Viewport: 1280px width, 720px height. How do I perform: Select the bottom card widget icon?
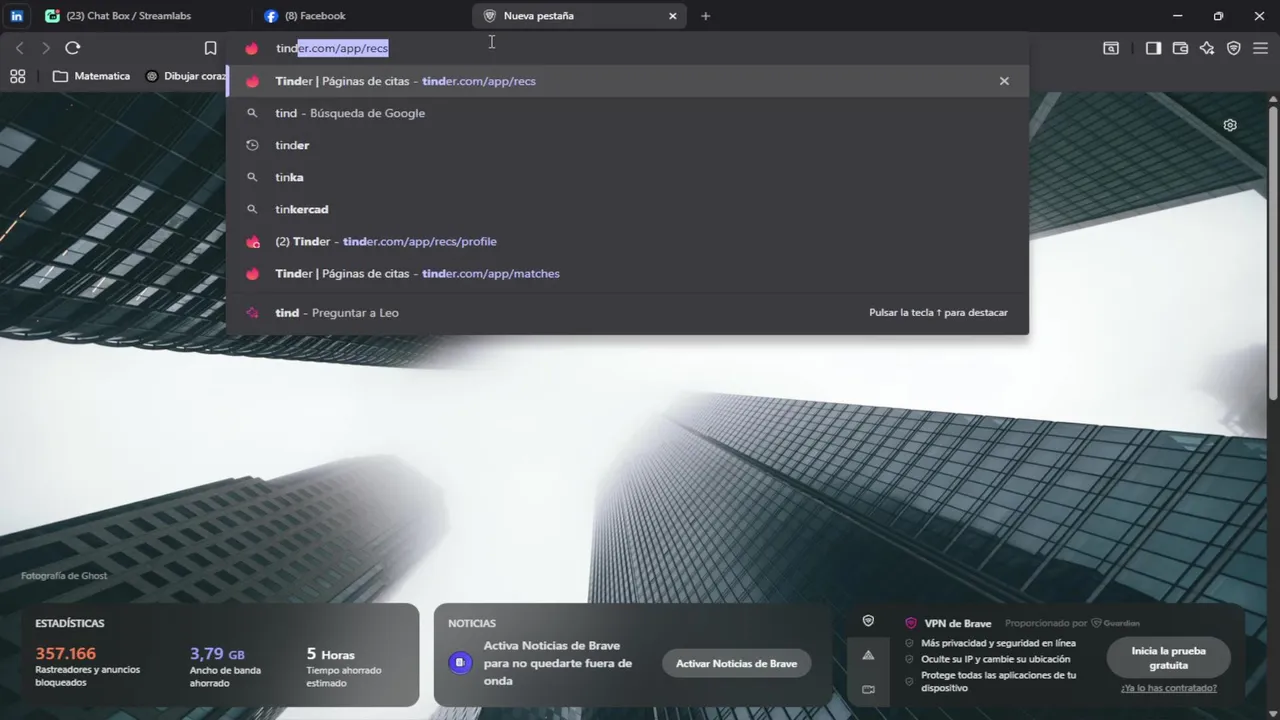point(868,689)
